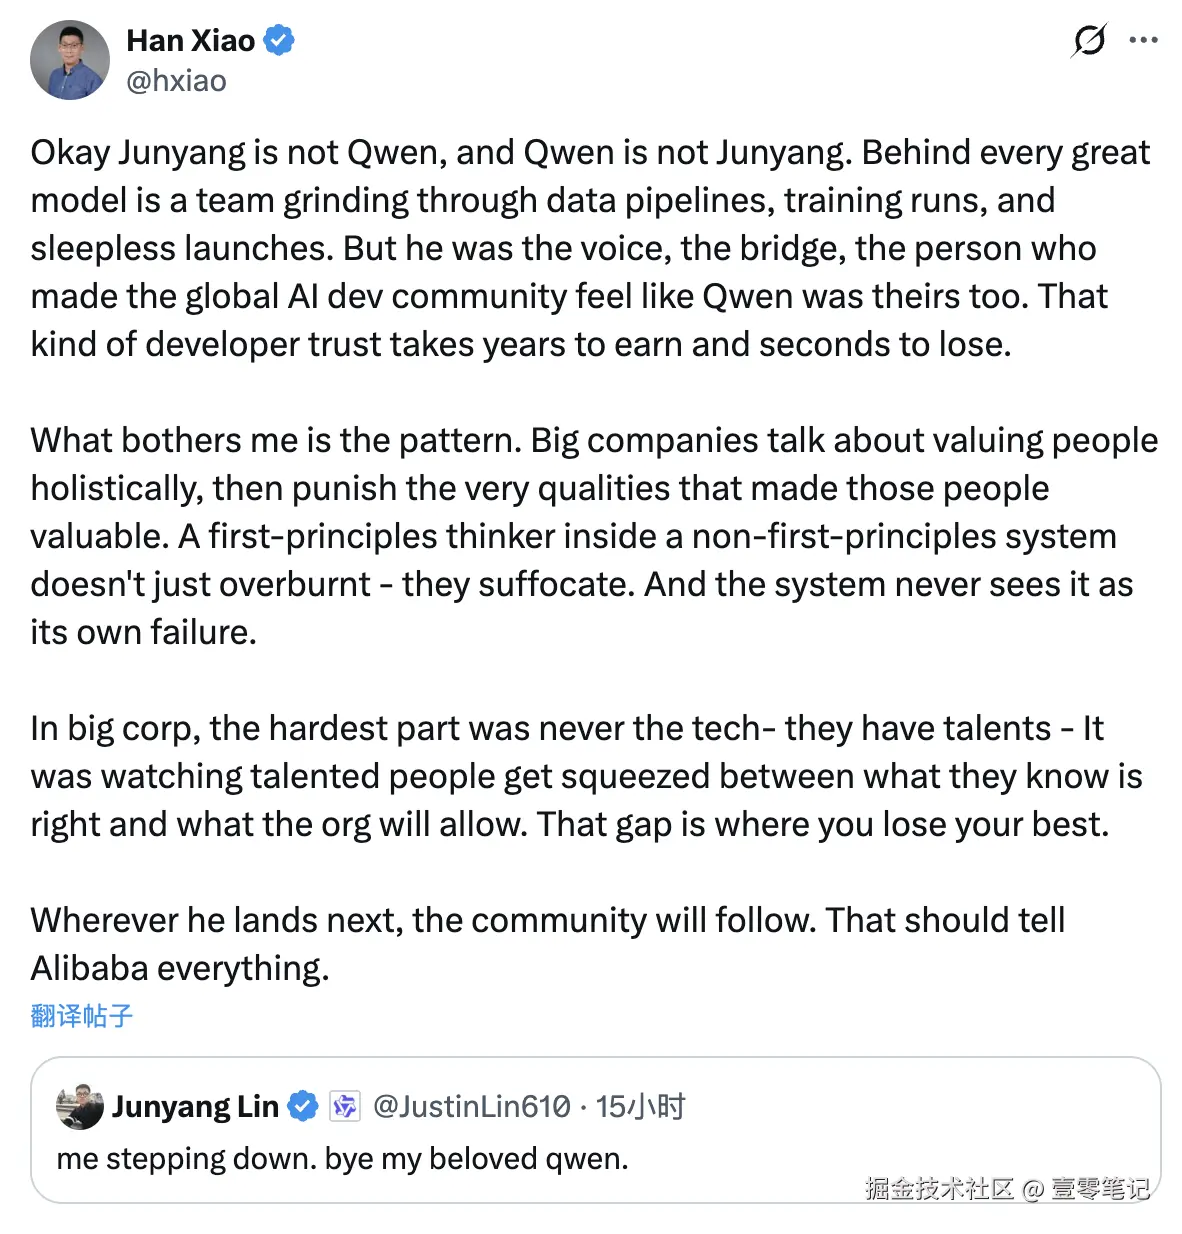The height and width of the screenshot is (1234, 1182).
Task: Open Junyang Lin's small profile avatar
Action: coord(80,1107)
